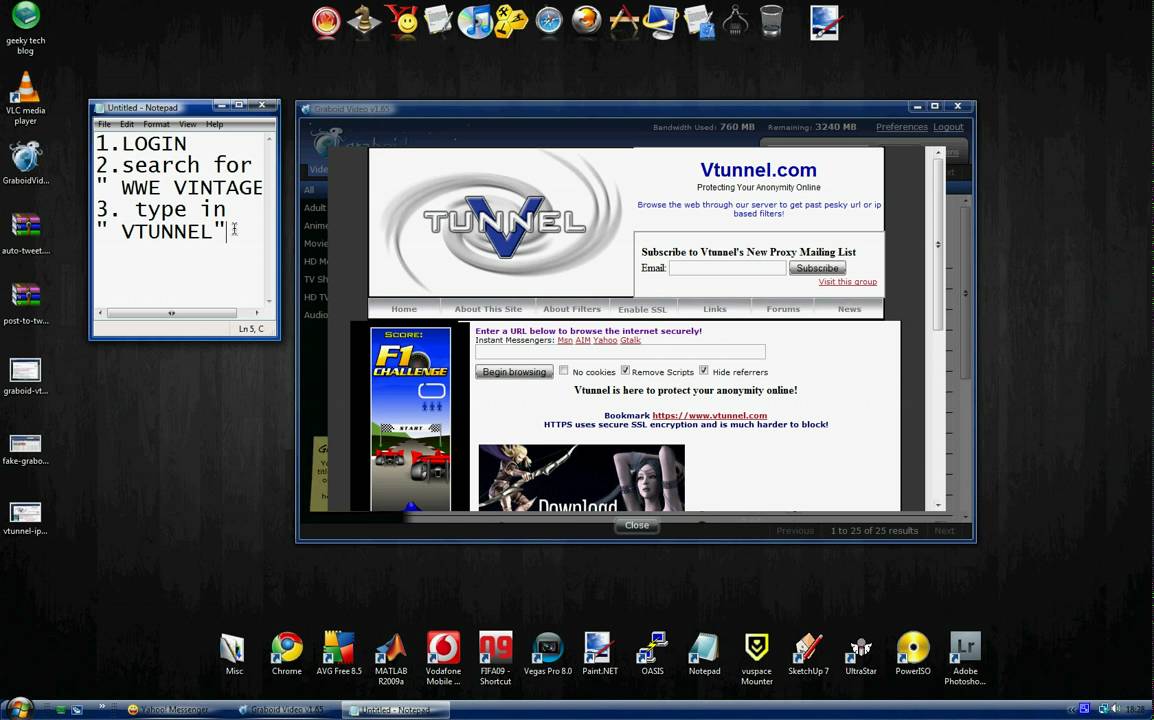Uncheck the Remove Scripts checkbox

[x=625, y=370]
